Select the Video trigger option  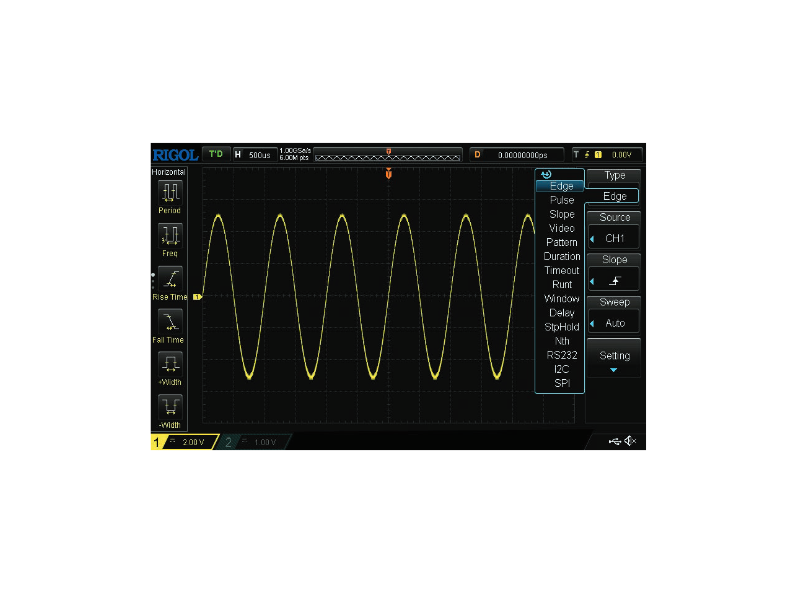click(562, 228)
